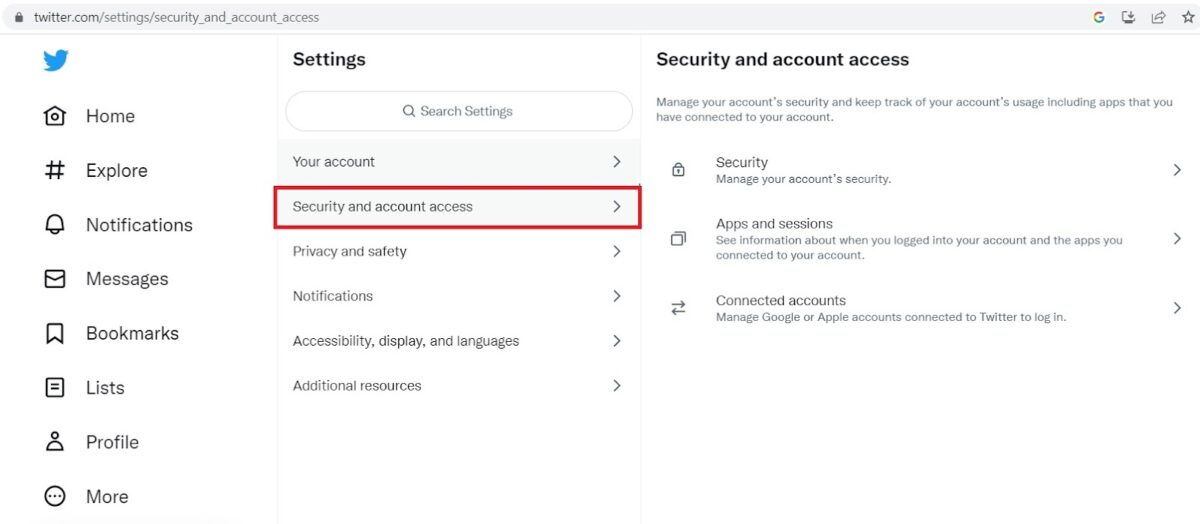
Task: Click the Twitter bird logo
Action: coord(55,61)
